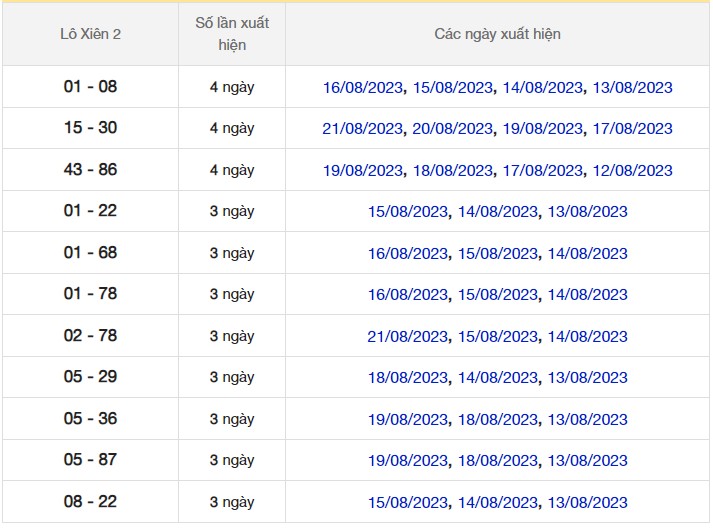Viewport: 713px width, 528px height.
Task: Click the "Lô Xiên 2" column header
Action: 90,34
